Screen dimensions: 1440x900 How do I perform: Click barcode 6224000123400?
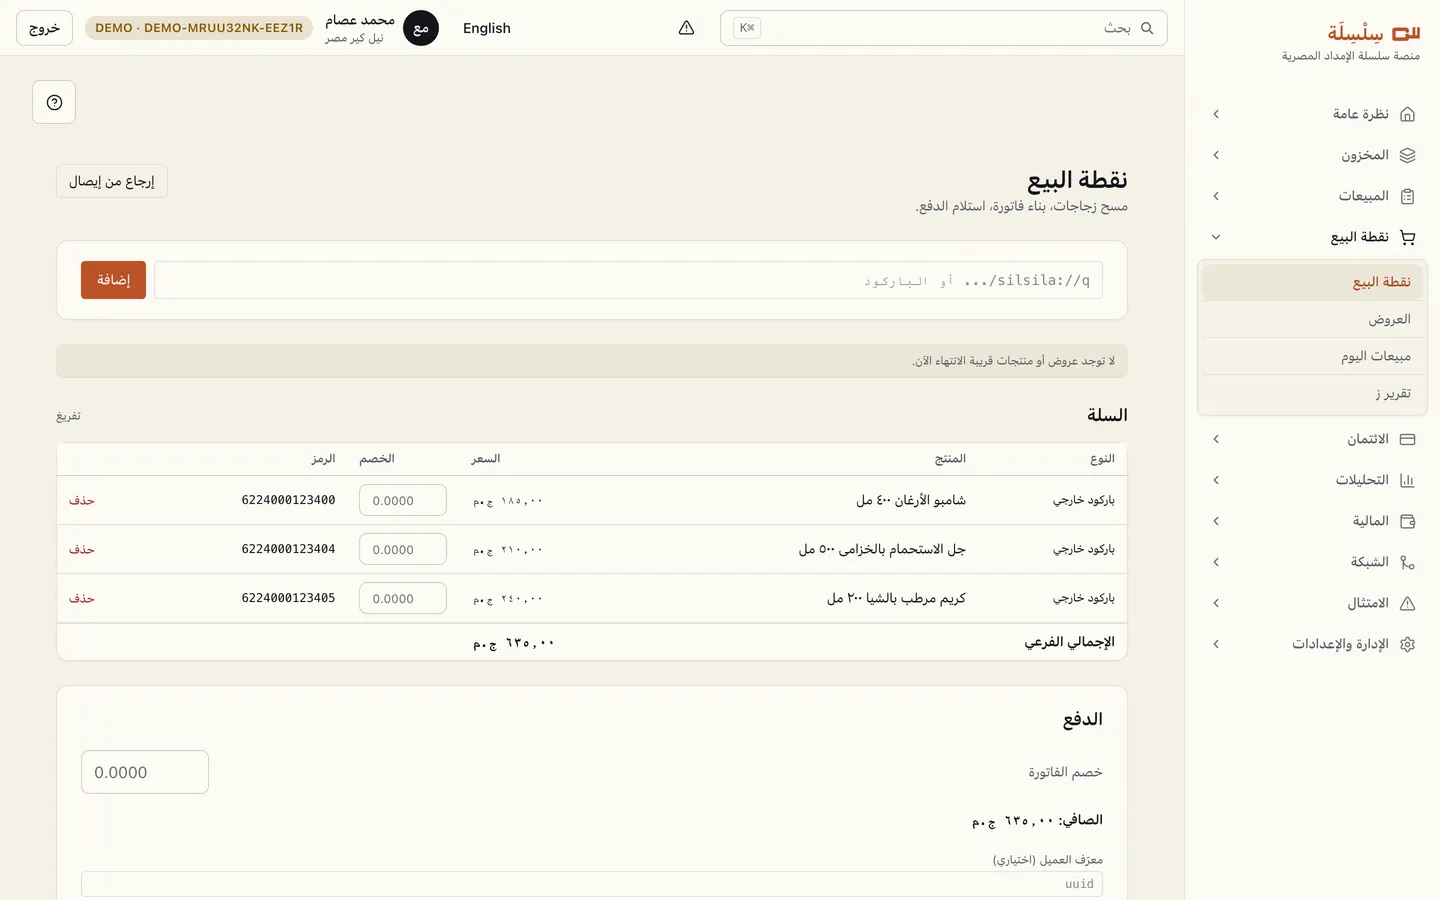coord(288,500)
